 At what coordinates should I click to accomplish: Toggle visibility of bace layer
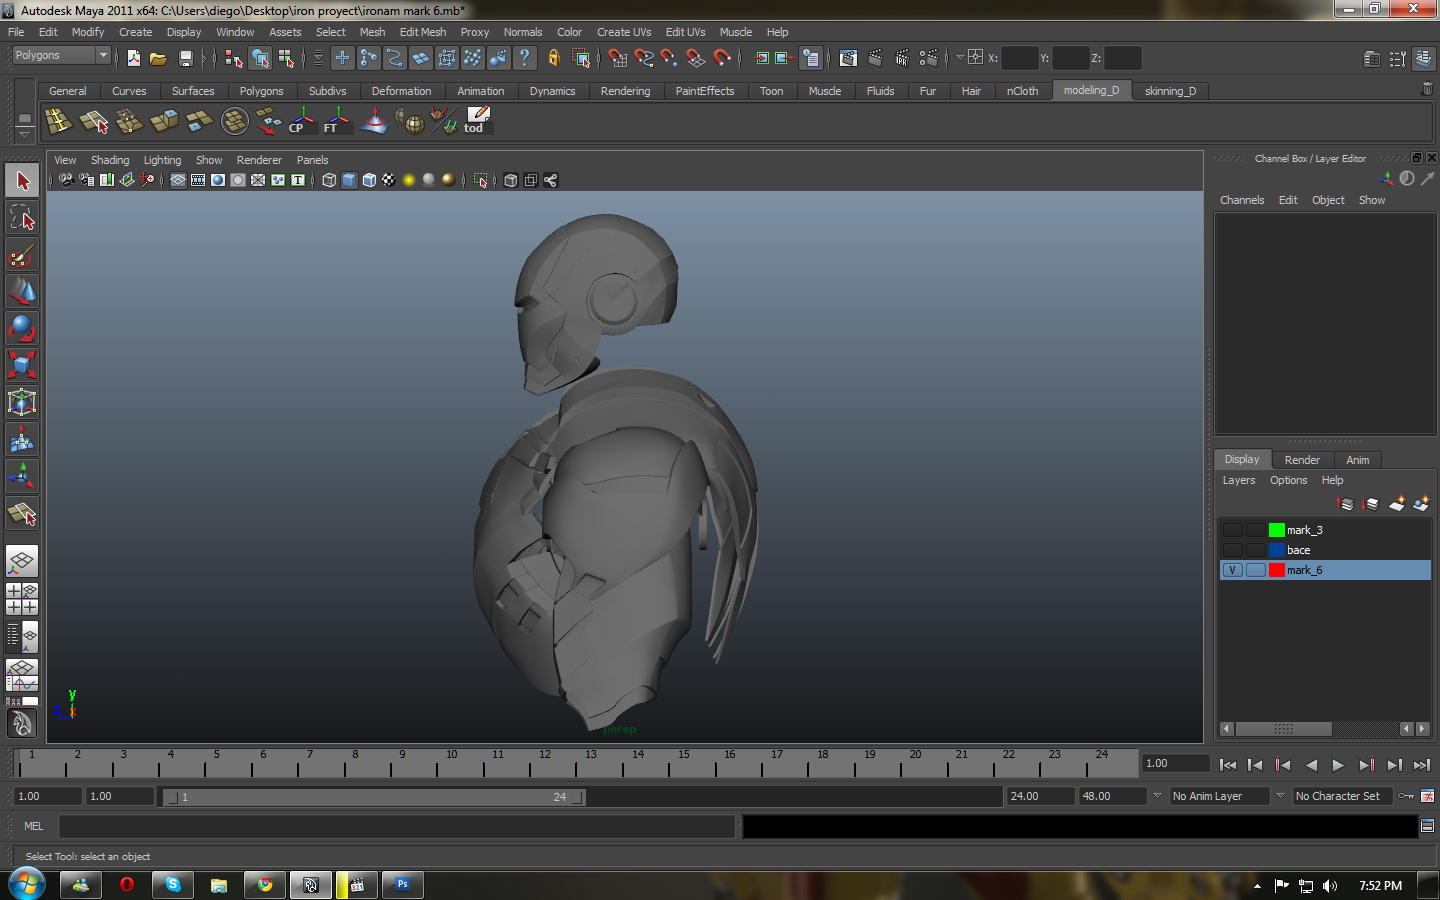[x=1232, y=550]
